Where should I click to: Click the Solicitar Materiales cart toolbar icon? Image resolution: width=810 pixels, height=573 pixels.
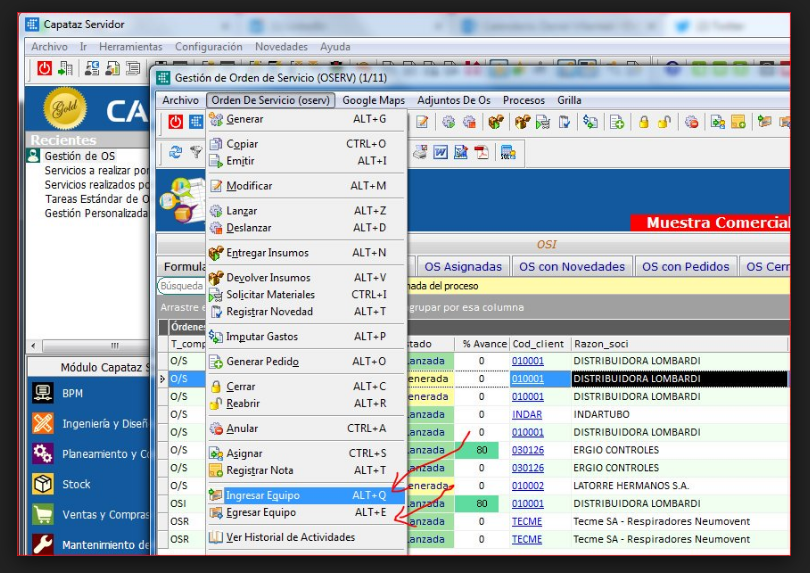tap(543, 122)
